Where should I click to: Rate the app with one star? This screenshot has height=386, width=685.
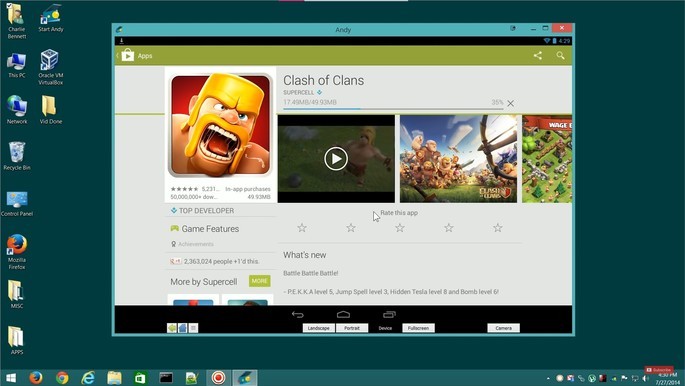pyautogui.click(x=302, y=227)
